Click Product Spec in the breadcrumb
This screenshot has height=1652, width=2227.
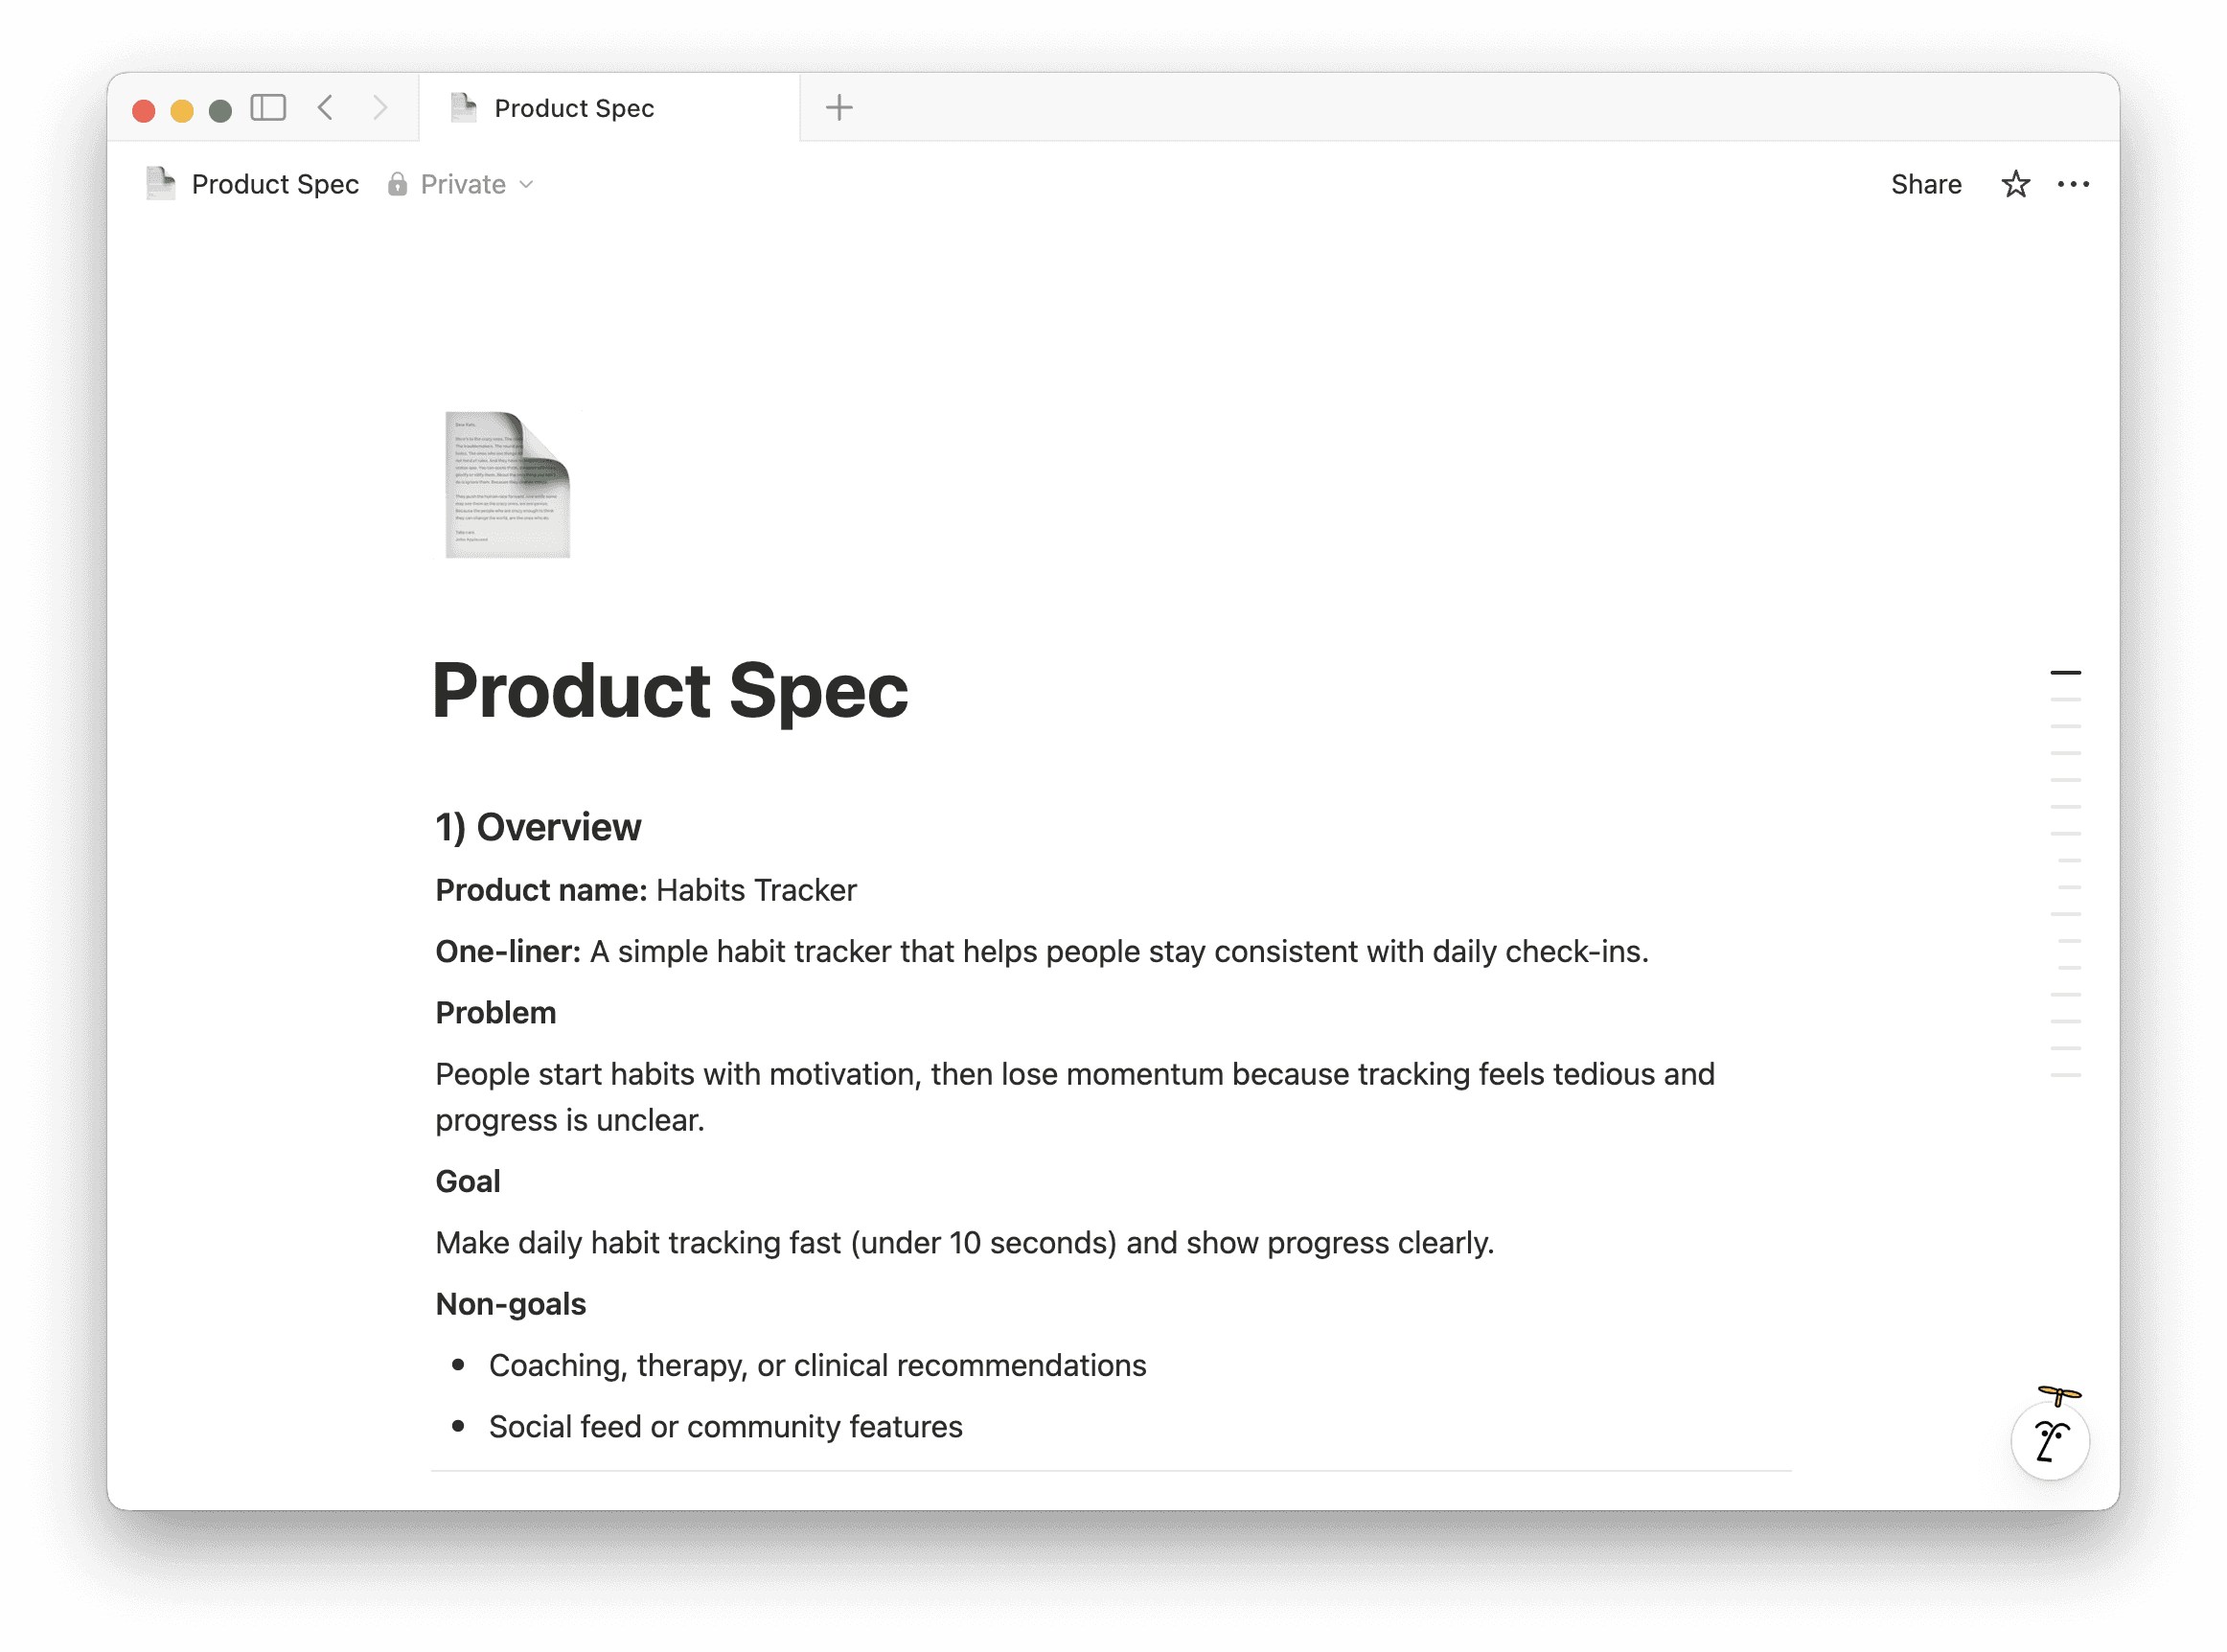[276, 184]
